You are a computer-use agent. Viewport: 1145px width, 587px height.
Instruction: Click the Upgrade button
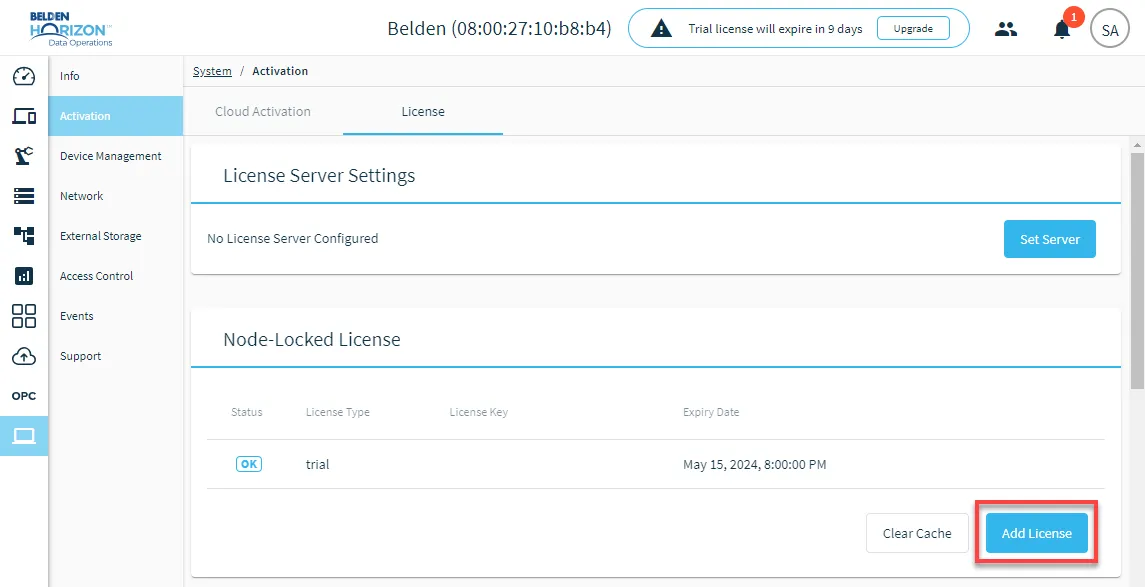[913, 29]
